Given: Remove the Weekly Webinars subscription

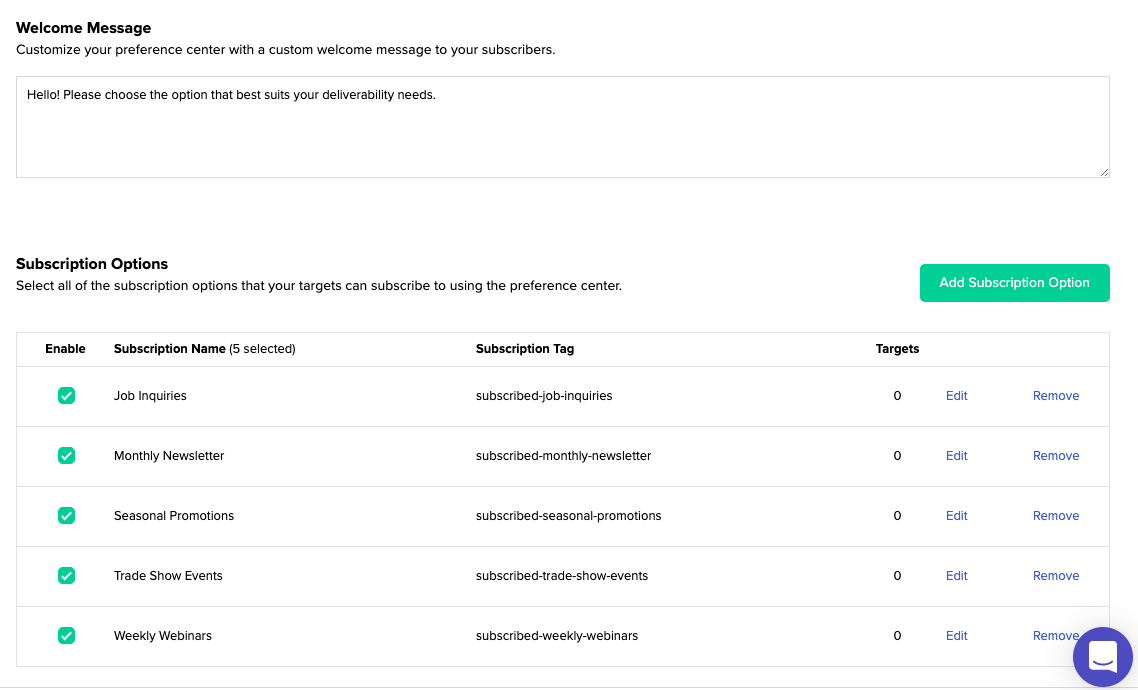Looking at the screenshot, I should click(1054, 636).
